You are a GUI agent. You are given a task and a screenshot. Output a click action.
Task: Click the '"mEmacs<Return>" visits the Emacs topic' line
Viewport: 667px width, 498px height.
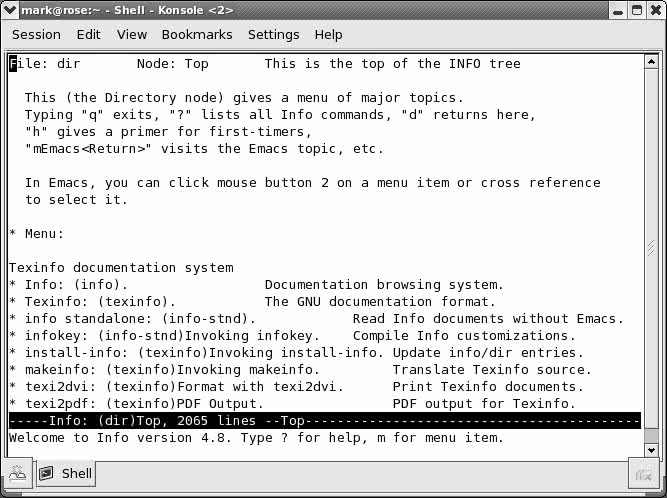(204, 148)
